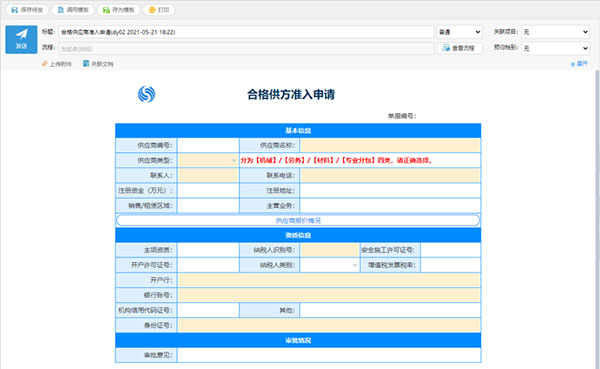Viewport: 600px width, 369px height.
Task: Click 上传附件 upload attachment paperclip link
Action: coord(57,64)
